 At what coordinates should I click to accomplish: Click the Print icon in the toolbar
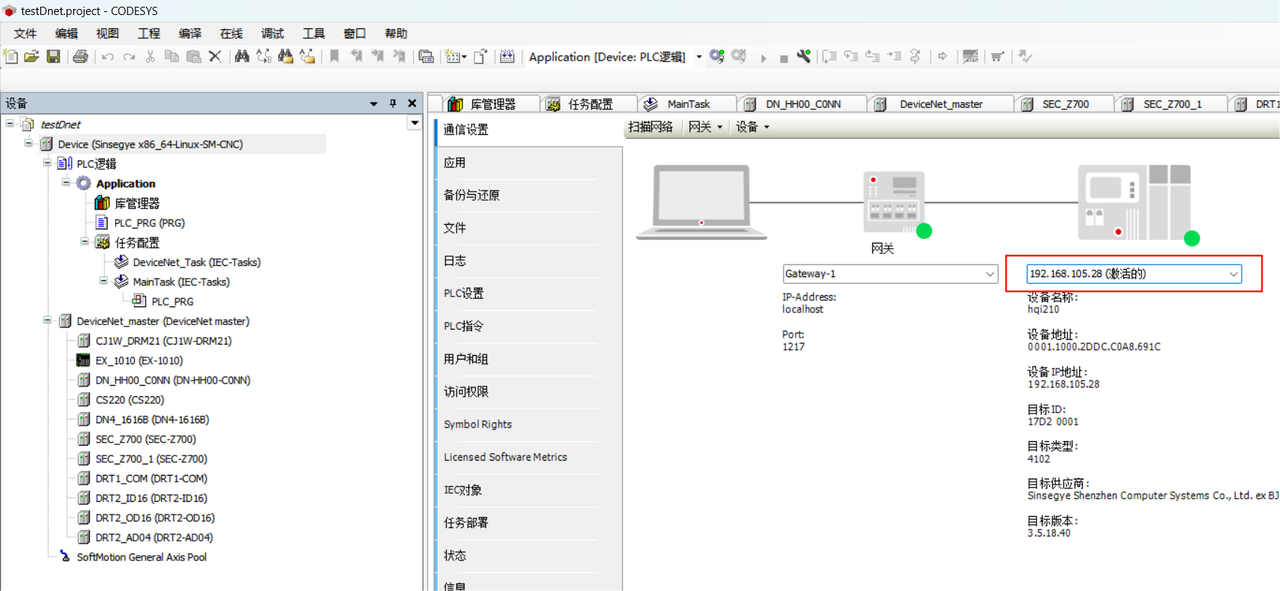point(81,57)
